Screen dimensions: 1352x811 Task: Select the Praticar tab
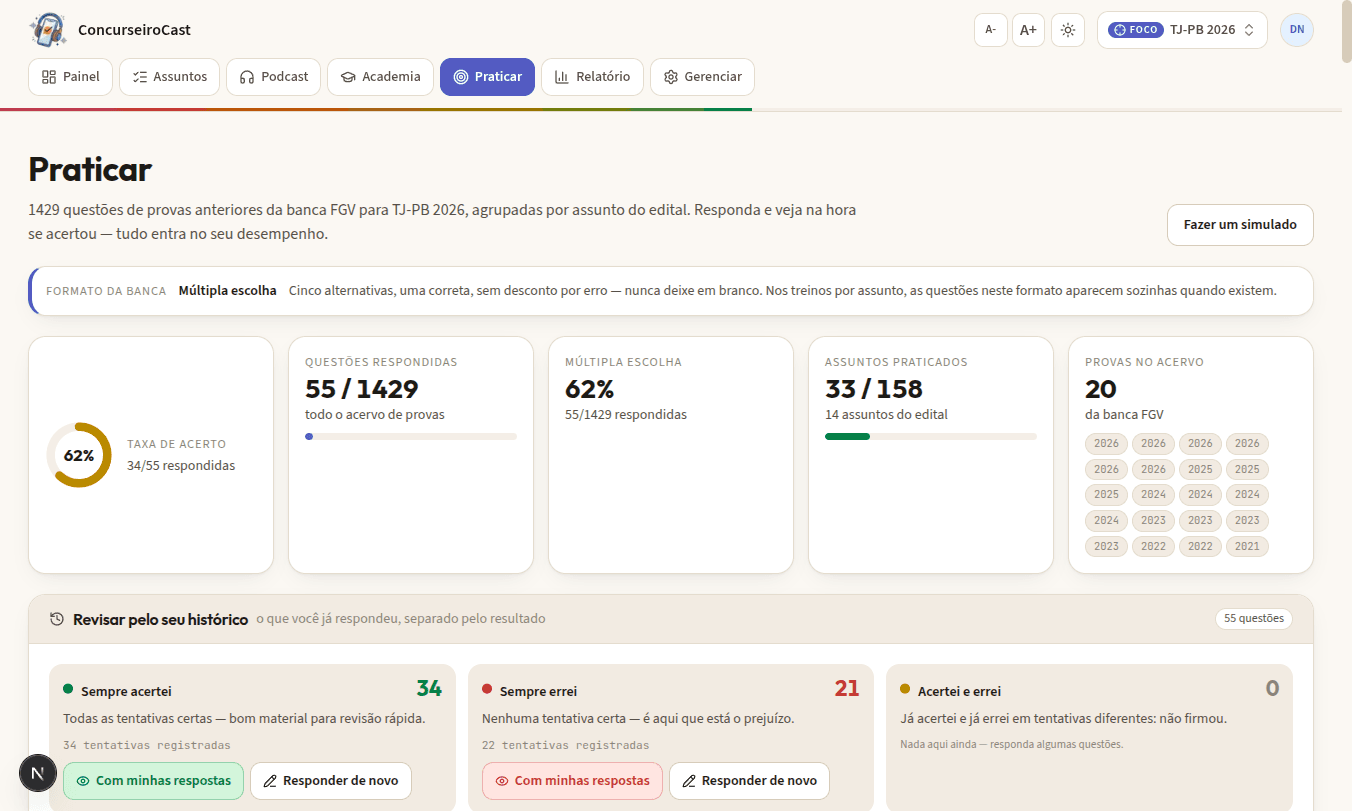[488, 77]
